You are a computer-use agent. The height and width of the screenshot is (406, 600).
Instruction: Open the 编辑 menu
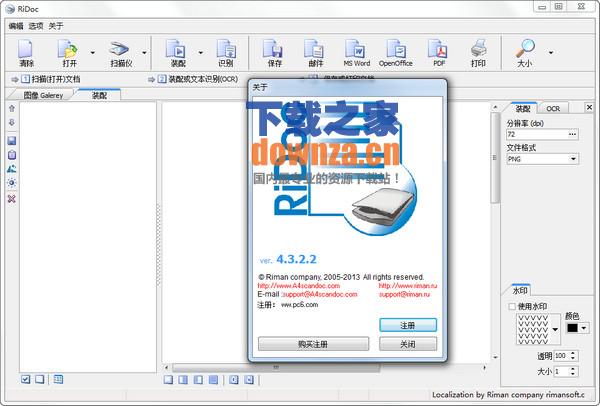[x=16, y=26]
